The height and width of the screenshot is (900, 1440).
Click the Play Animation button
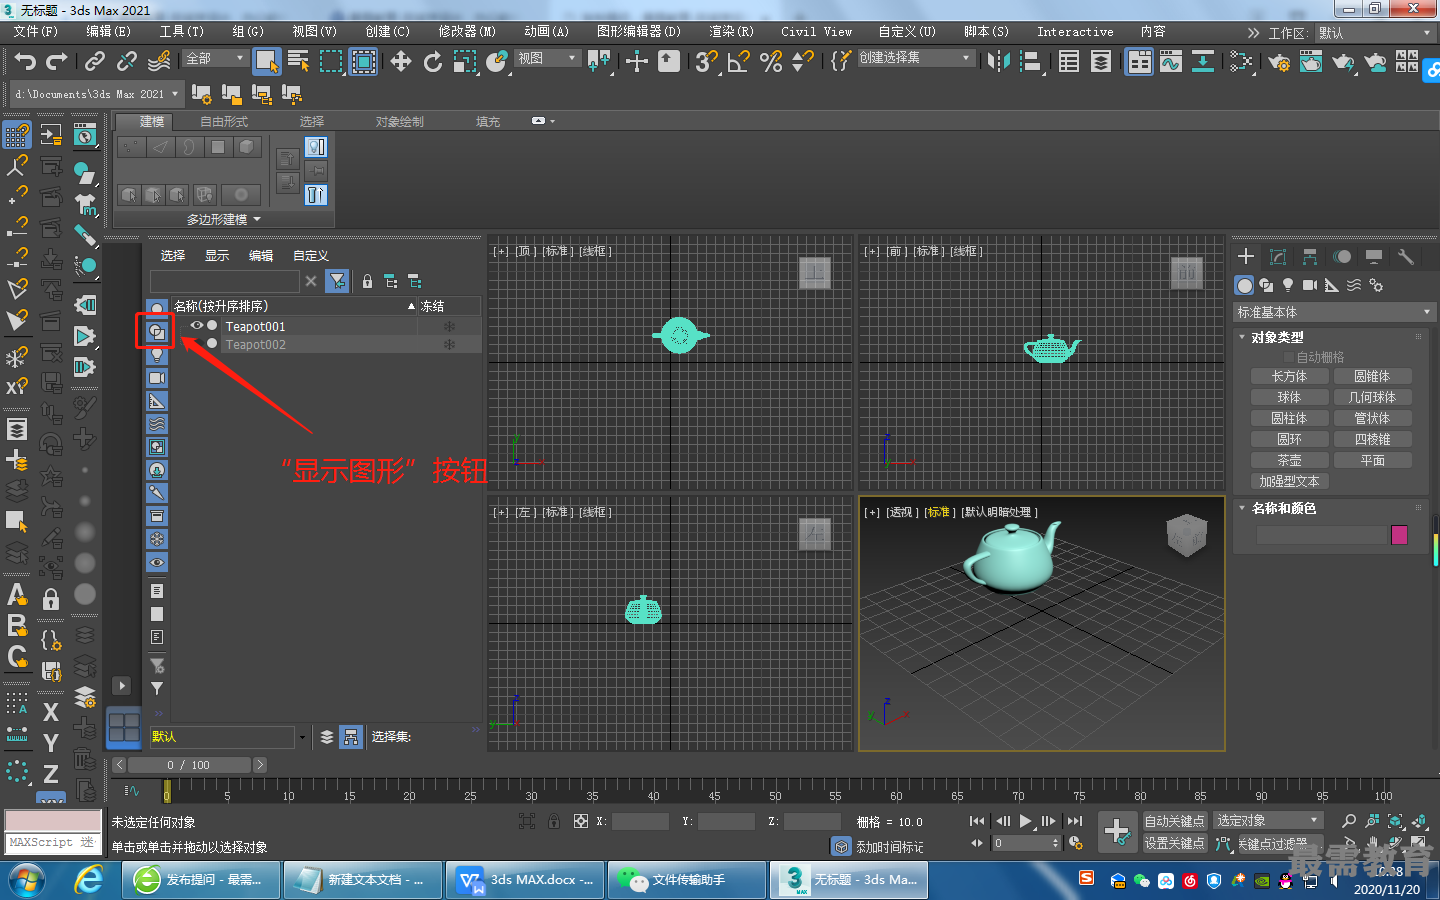point(1025,821)
